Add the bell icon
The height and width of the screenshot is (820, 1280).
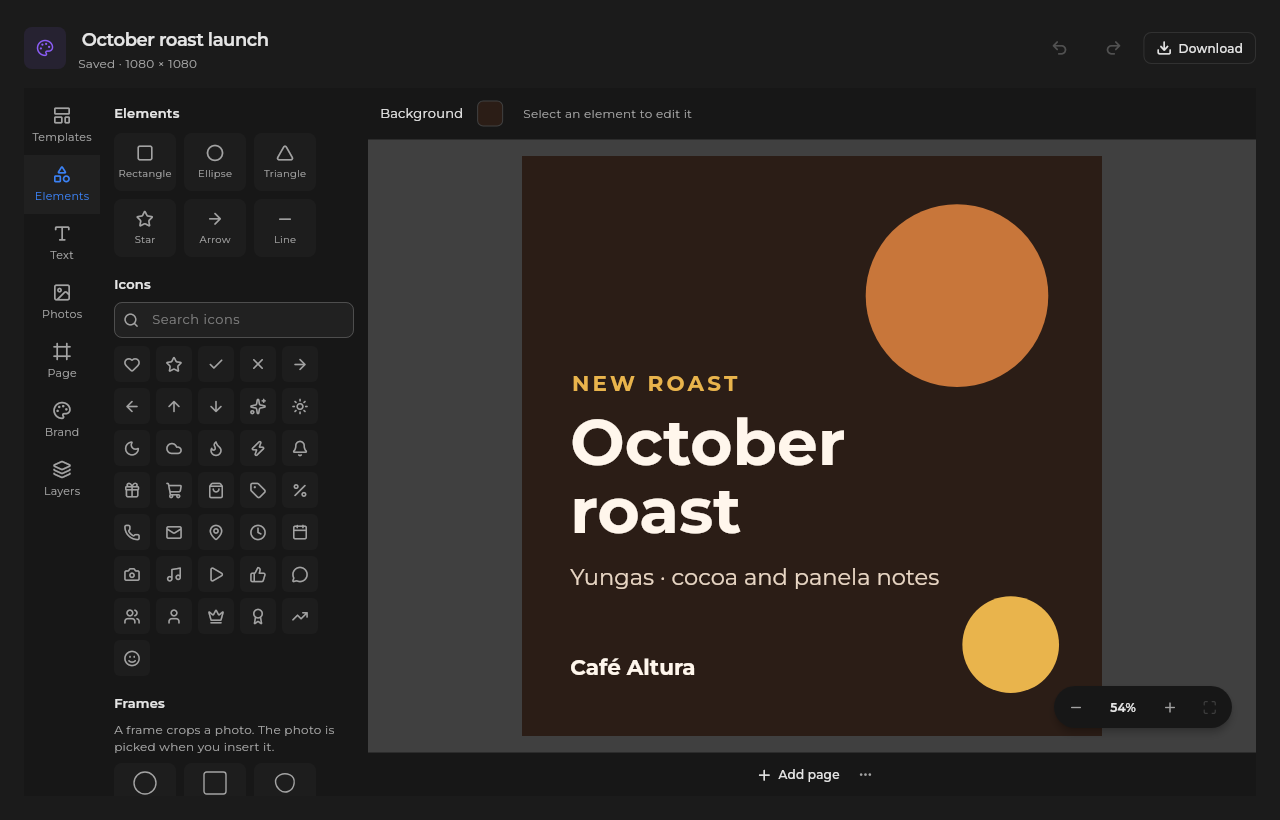tap(300, 448)
